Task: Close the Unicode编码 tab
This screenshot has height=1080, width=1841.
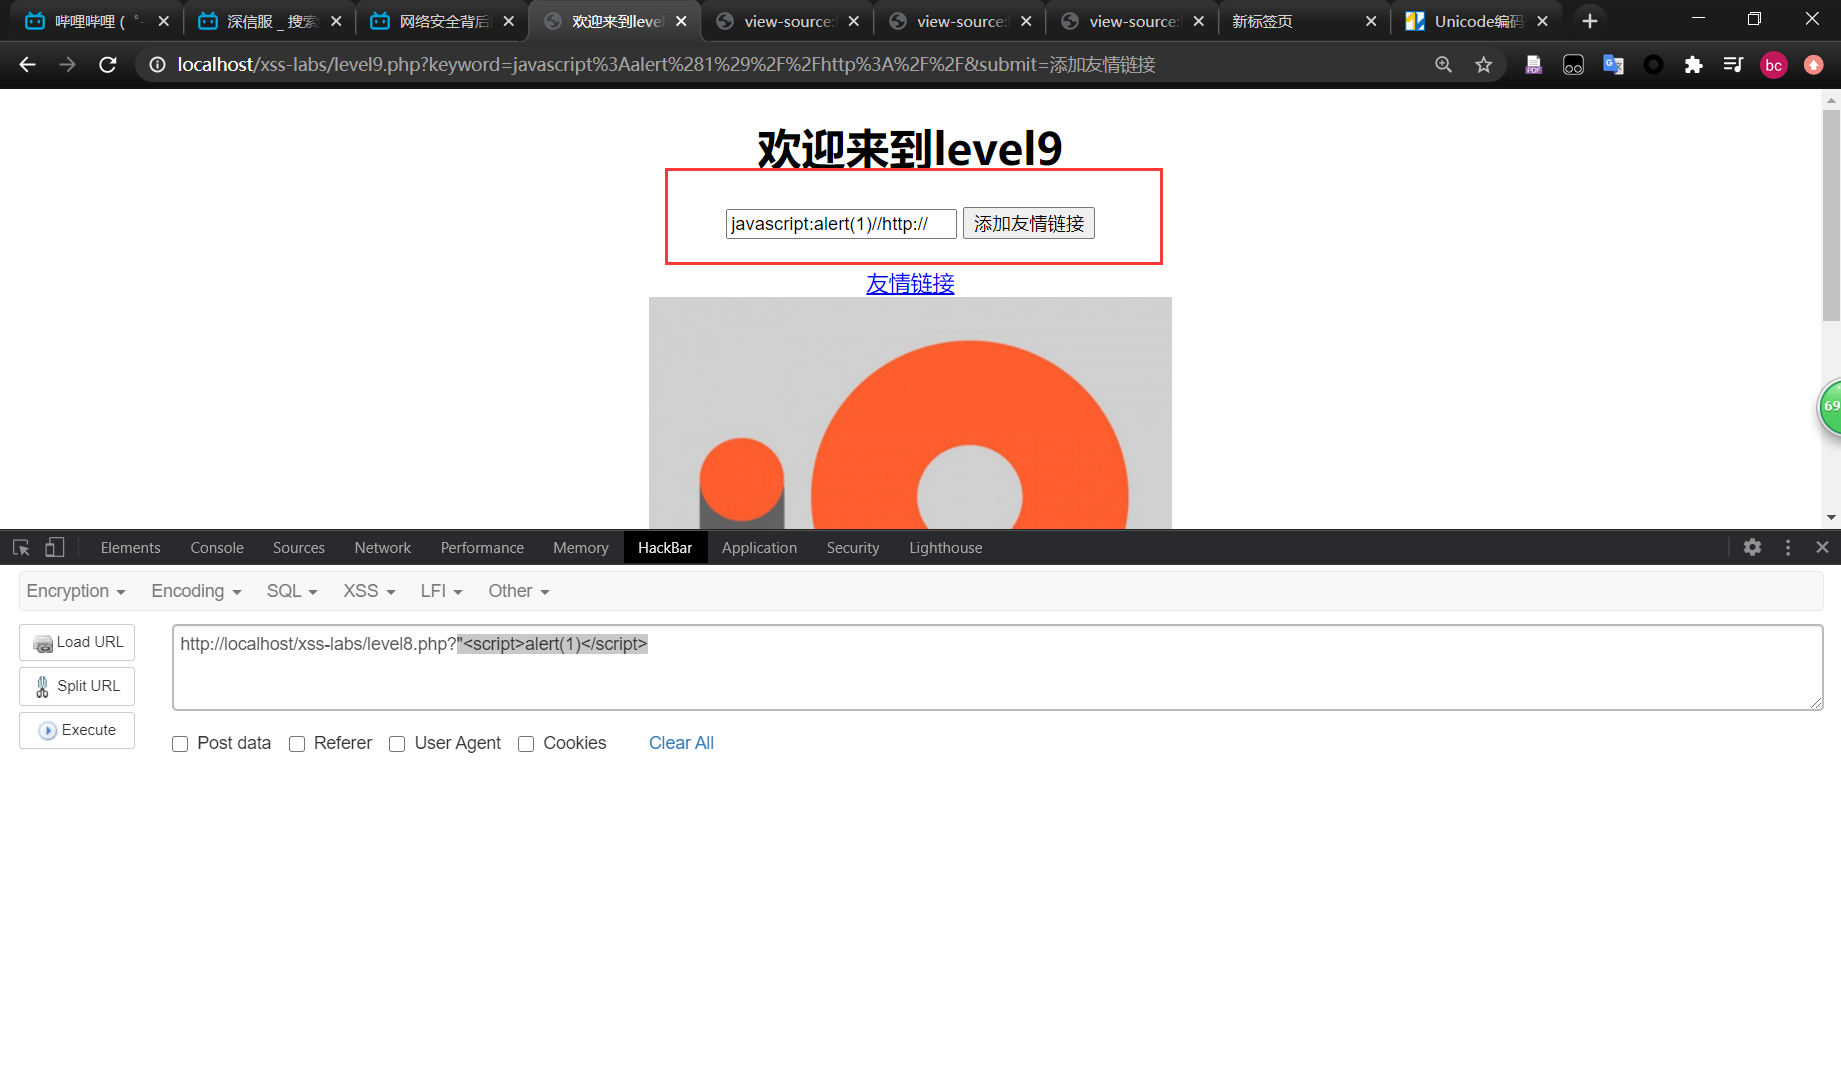Action: tap(1542, 21)
